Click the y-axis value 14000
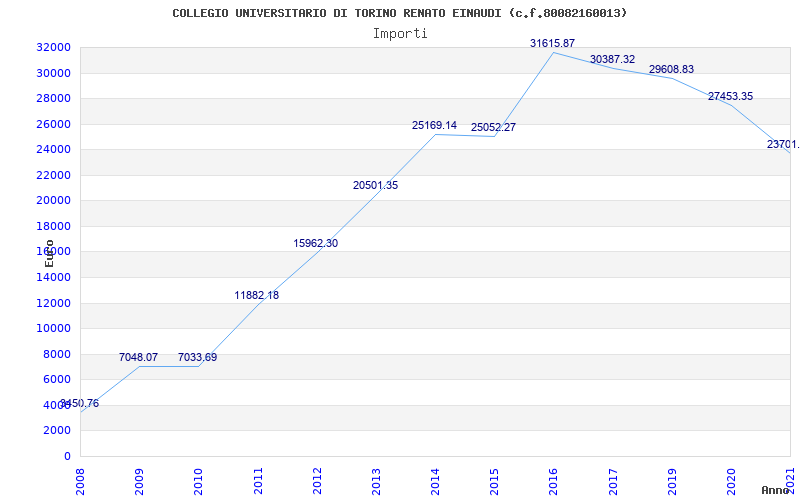Viewport: 800px width, 500px height. (x=53, y=278)
